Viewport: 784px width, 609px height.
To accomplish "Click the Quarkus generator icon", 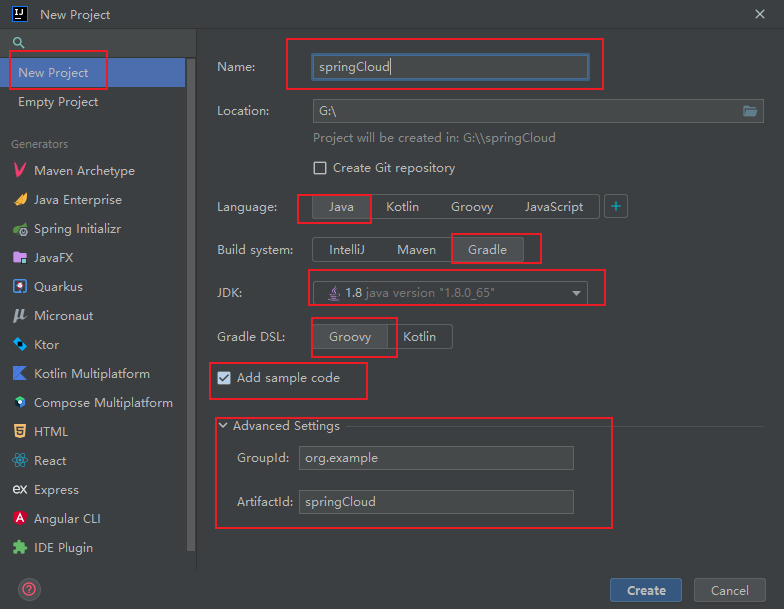I will point(20,286).
